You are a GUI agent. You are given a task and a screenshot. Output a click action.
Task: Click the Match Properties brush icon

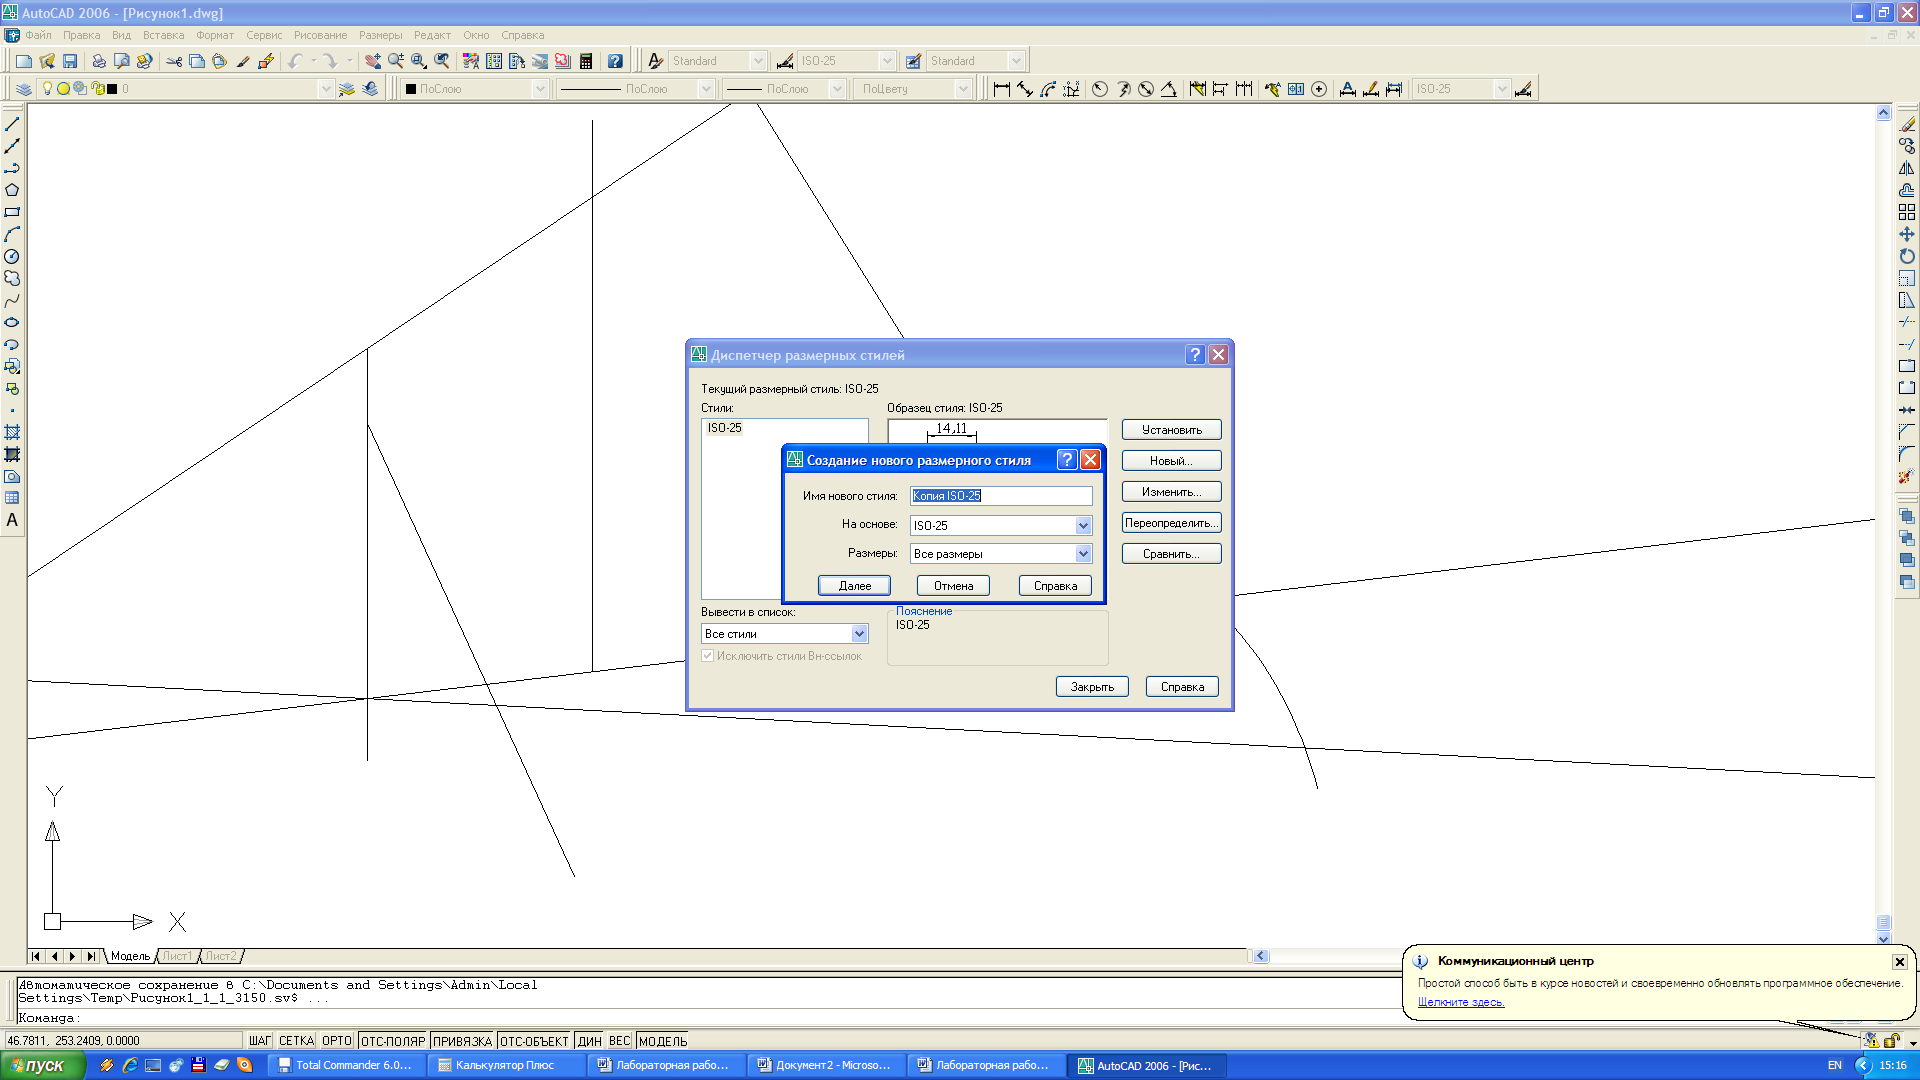tap(243, 61)
